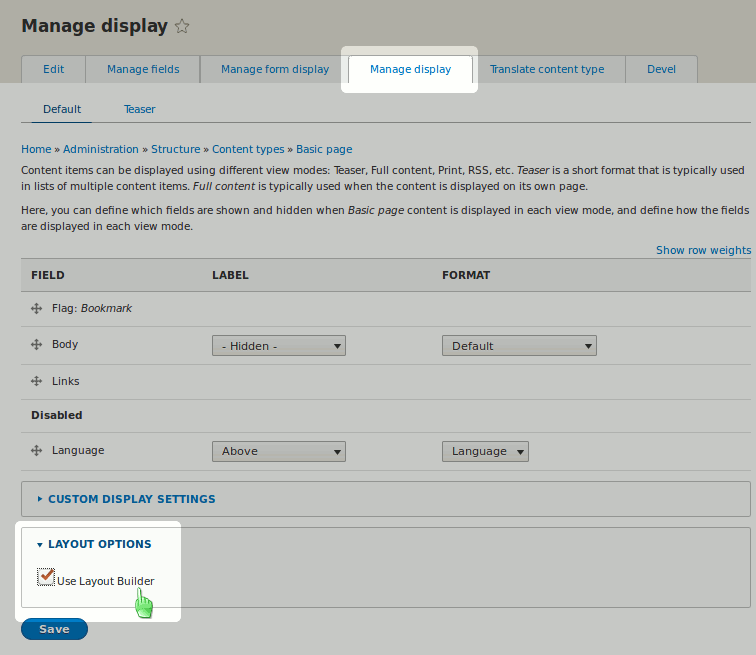The height and width of the screenshot is (655, 756).
Task: Go to the Translate content type tab
Action: coord(547,69)
